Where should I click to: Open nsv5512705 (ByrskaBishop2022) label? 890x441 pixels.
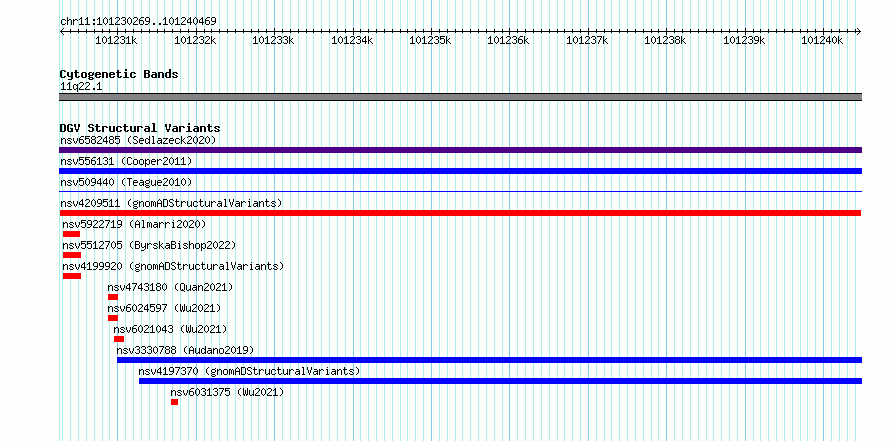pyautogui.click(x=149, y=245)
